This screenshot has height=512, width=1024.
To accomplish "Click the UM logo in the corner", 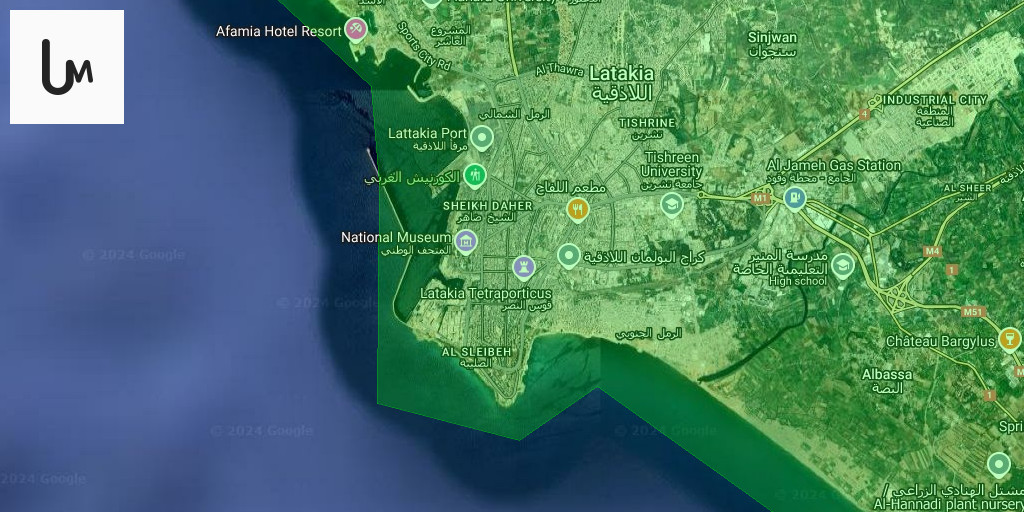I will click(67, 67).
